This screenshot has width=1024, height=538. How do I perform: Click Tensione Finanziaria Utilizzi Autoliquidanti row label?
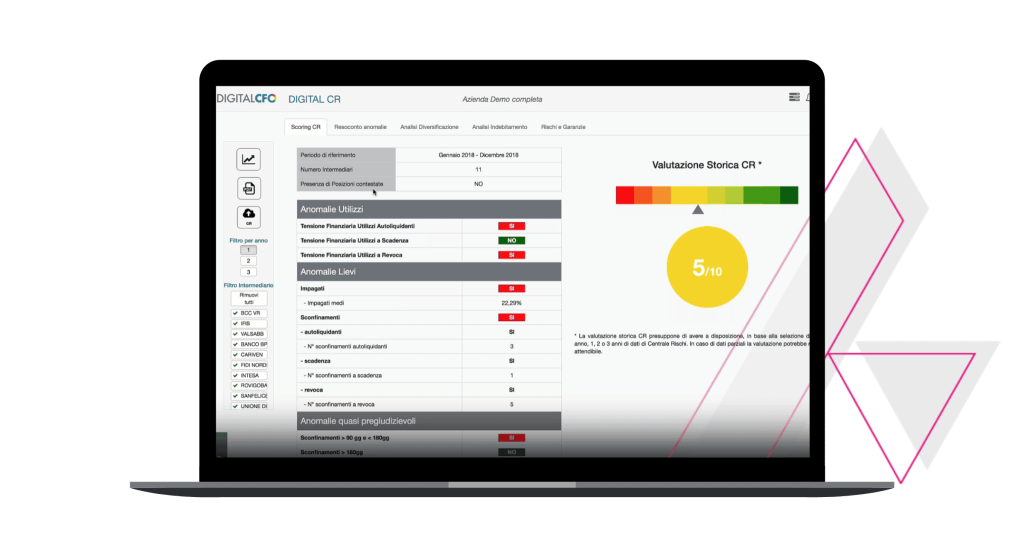pos(357,226)
